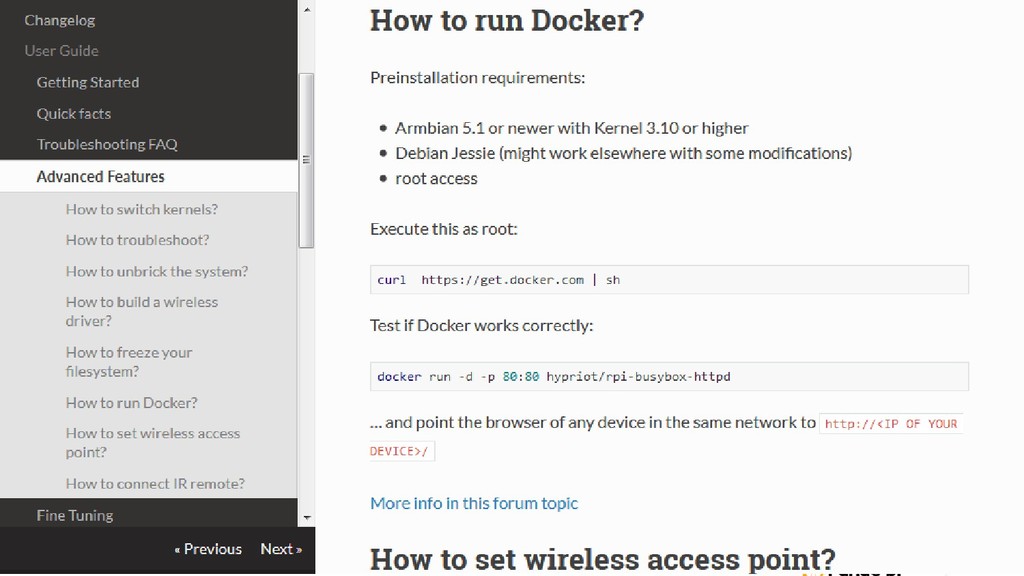Image resolution: width=1024 pixels, height=576 pixels.
Task: Select the Advanced Features section
Action: 101,176
